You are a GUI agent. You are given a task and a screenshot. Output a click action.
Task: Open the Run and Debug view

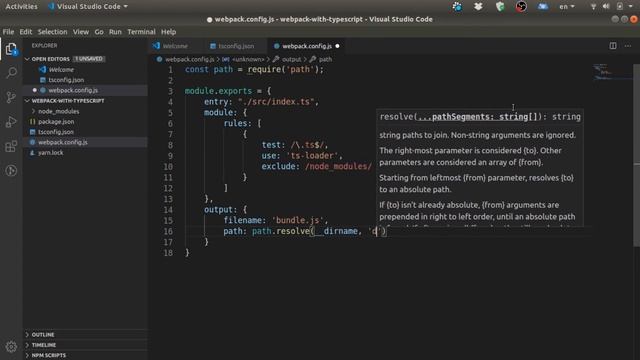pyautogui.click(x=11, y=122)
